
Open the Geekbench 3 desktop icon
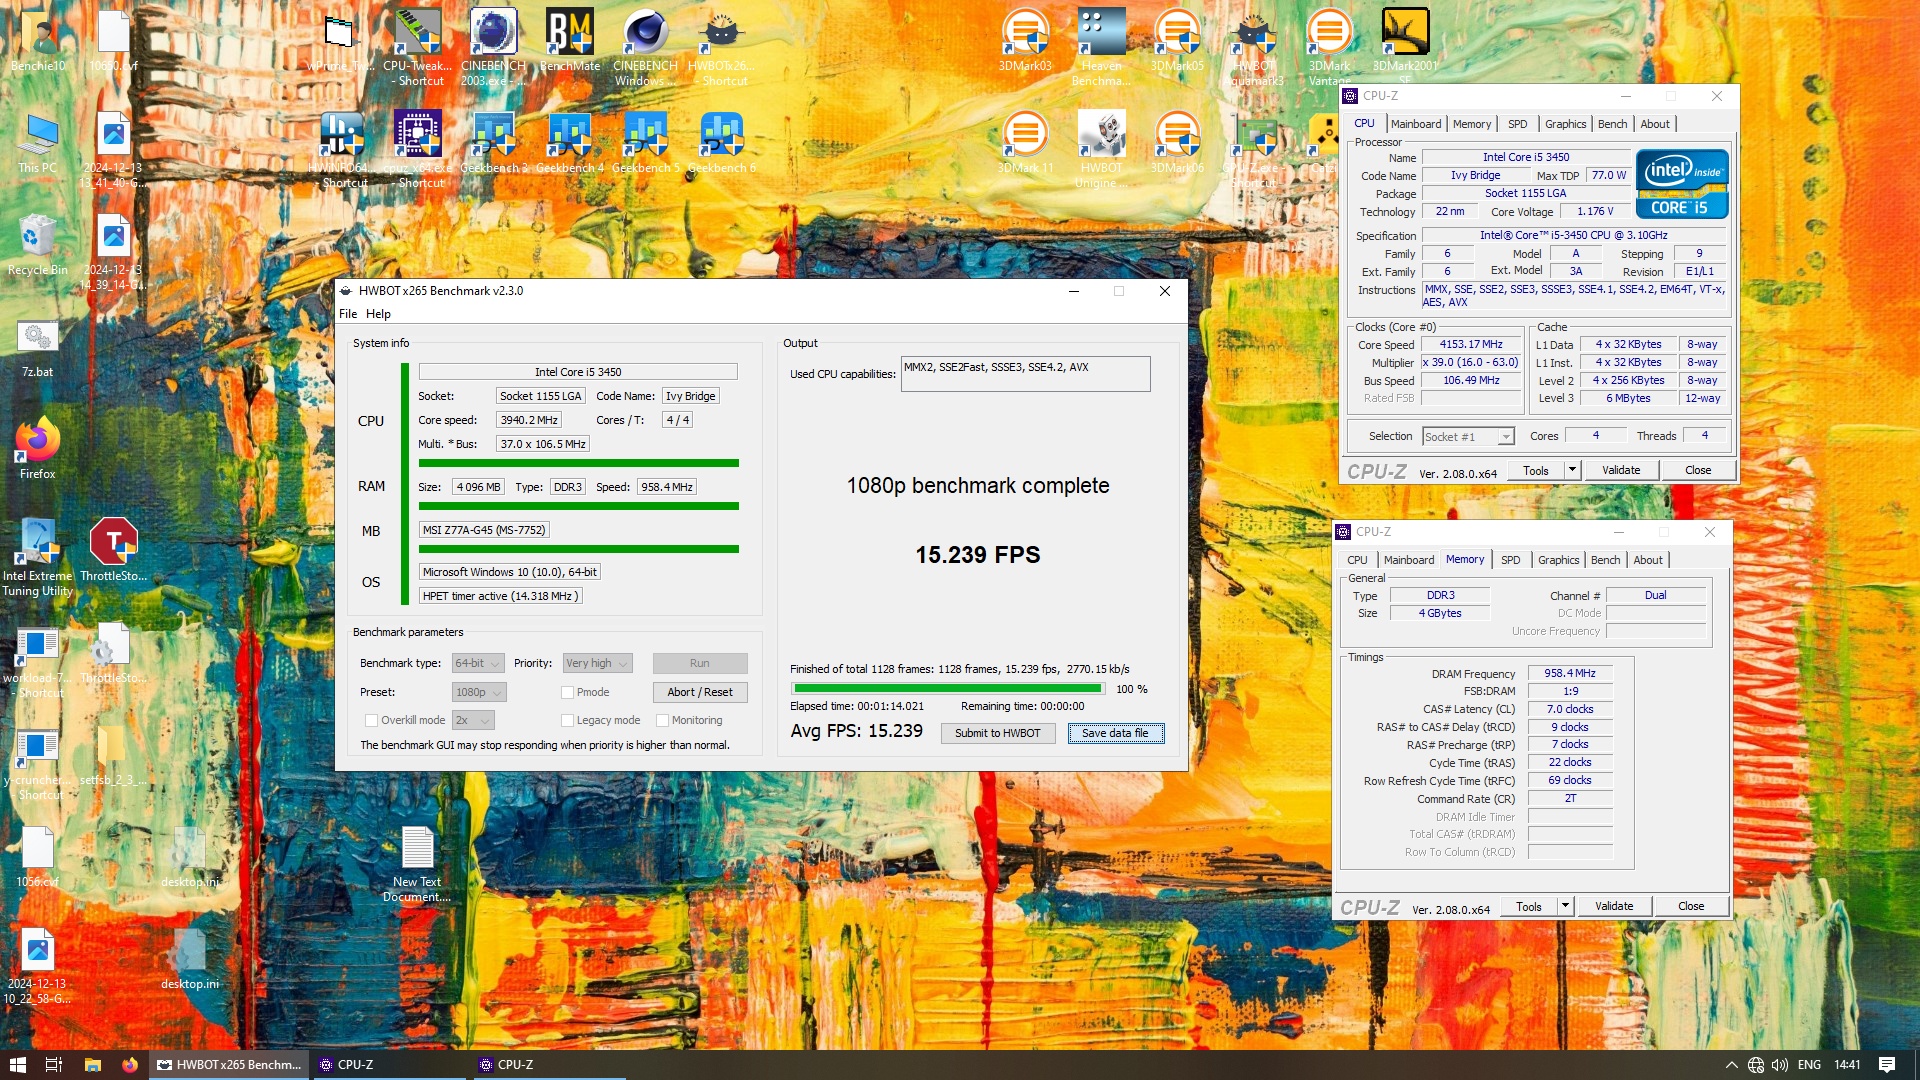click(494, 142)
